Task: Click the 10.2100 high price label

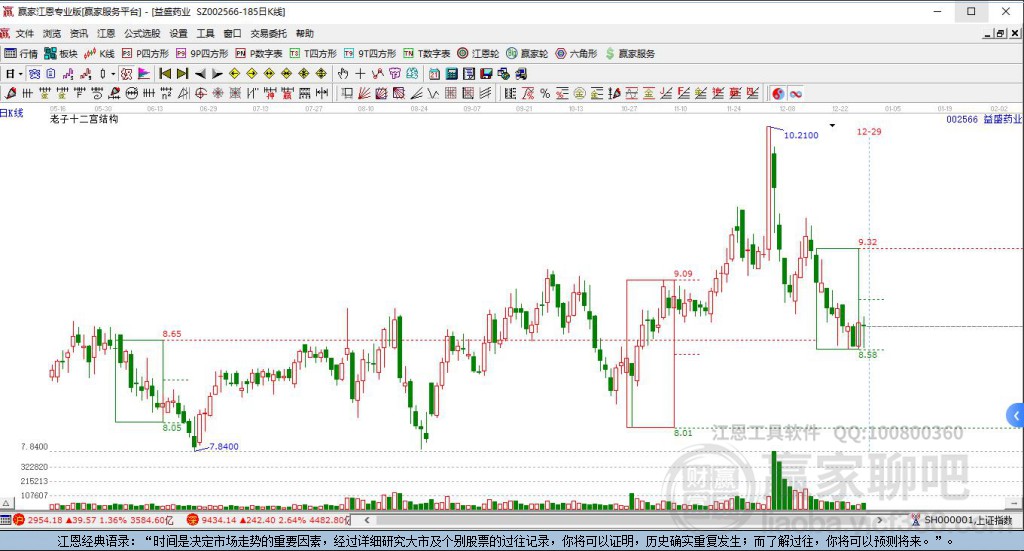Action: coord(801,135)
